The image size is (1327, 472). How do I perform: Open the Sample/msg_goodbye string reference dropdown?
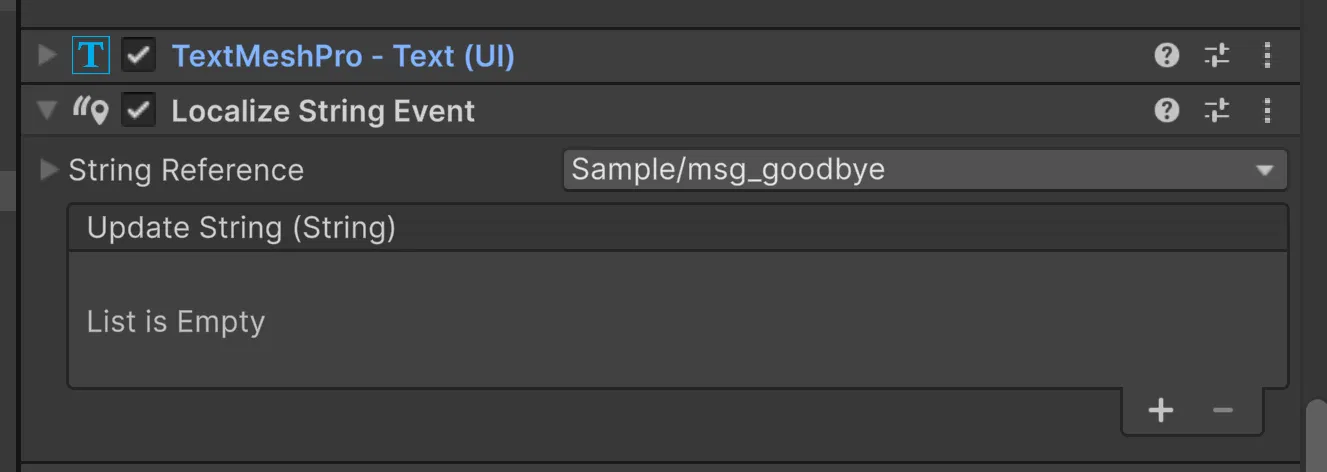pyautogui.click(x=925, y=170)
